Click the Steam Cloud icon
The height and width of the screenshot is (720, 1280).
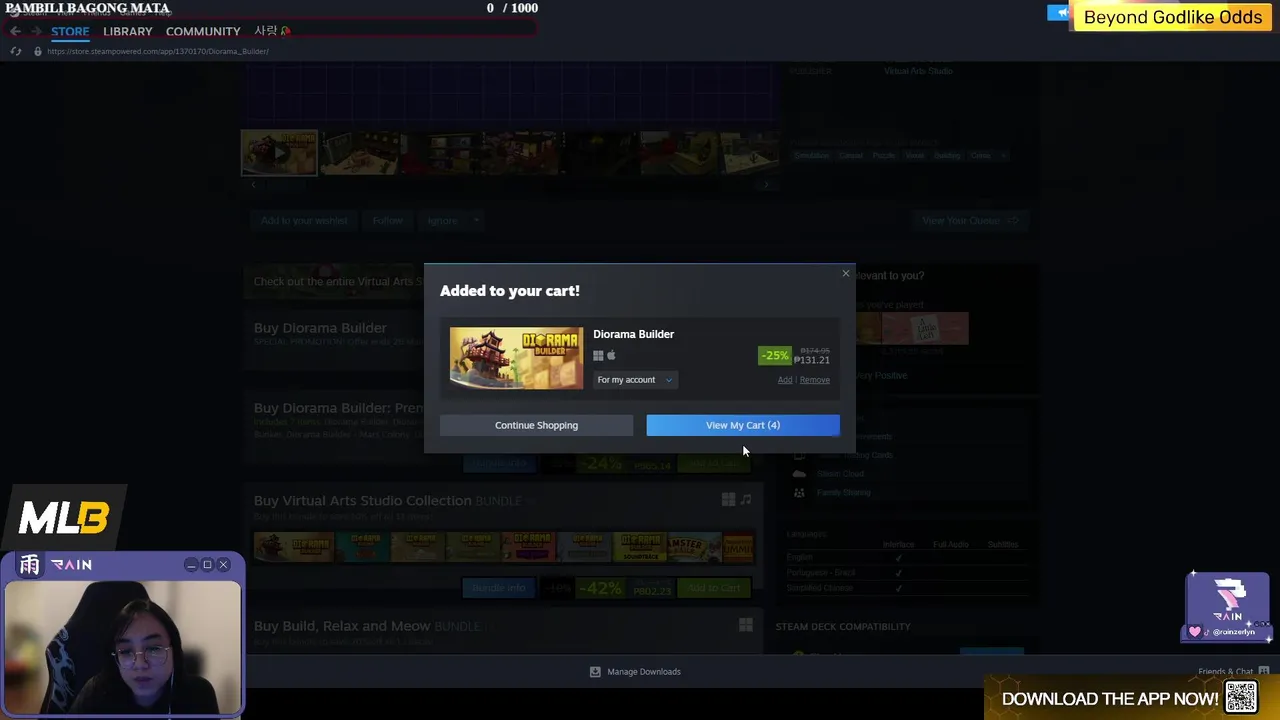[x=799, y=474]
